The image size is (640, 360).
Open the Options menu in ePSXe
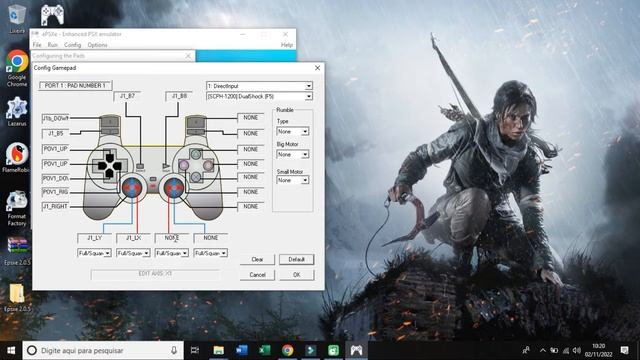tap(97, 45)
